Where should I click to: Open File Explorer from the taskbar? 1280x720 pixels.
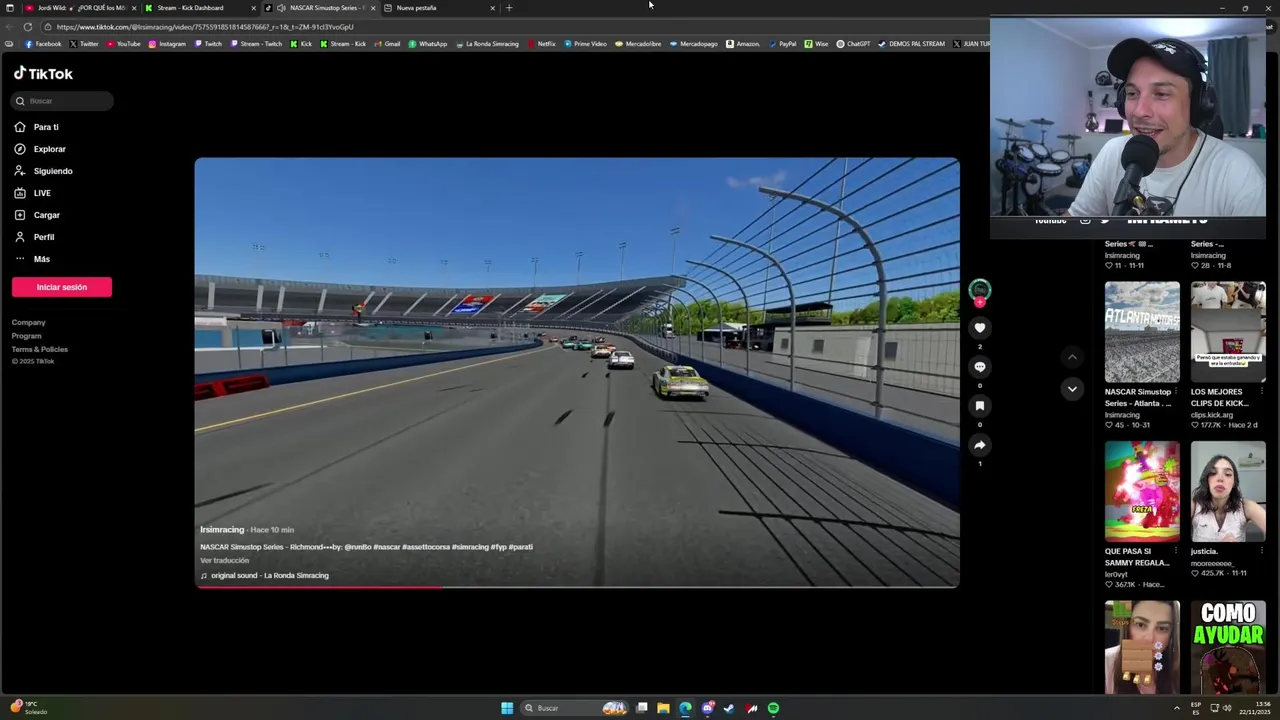663,708
